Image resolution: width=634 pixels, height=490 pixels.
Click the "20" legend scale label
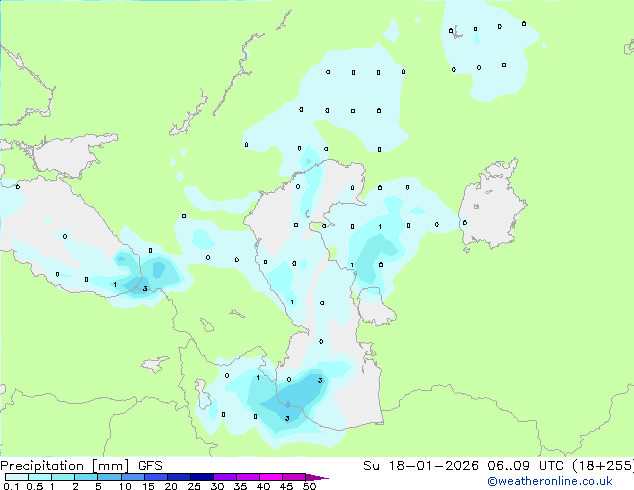pos(171,486)
